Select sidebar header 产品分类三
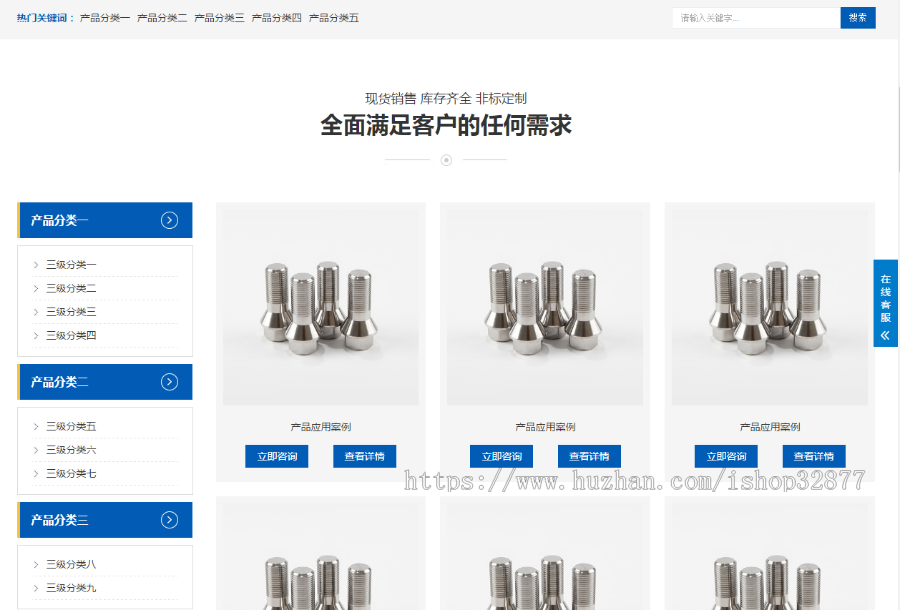Image resolution: width=900 pixels, height=610 pixels. [x=105, y=520]
